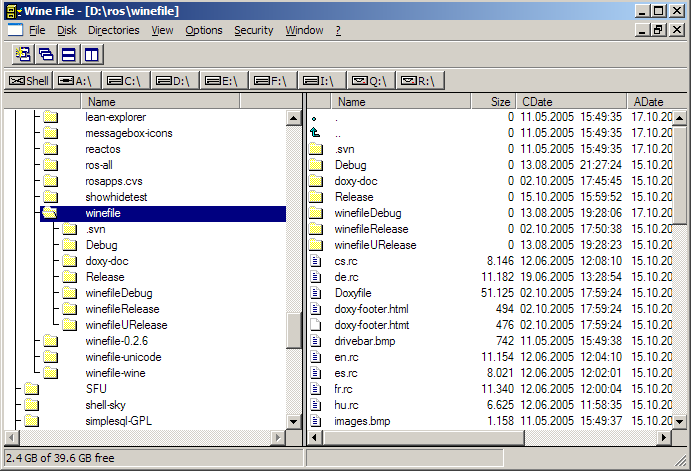
Task: Click the doxy-footer.html file icon
Action: pyautogui.click(x=315, y=309)
